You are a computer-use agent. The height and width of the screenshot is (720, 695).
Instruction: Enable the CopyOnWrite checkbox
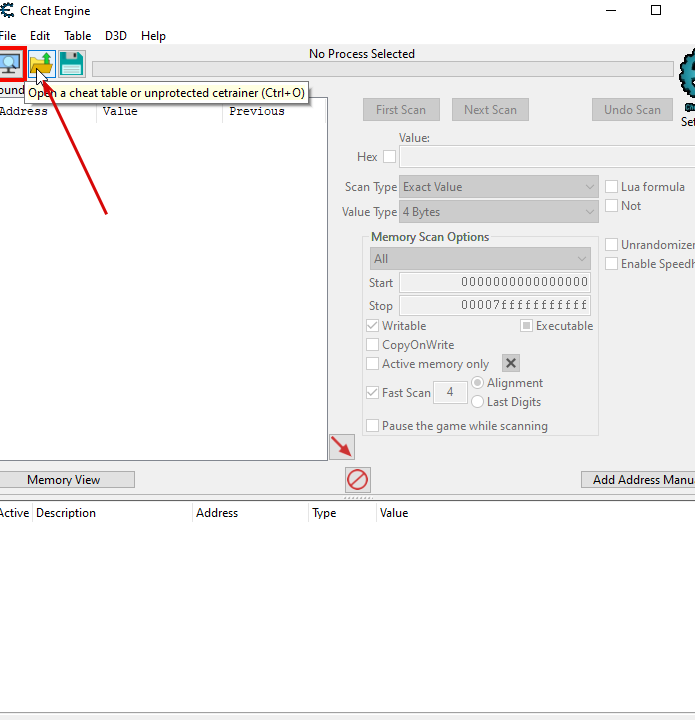pos(372,344)
